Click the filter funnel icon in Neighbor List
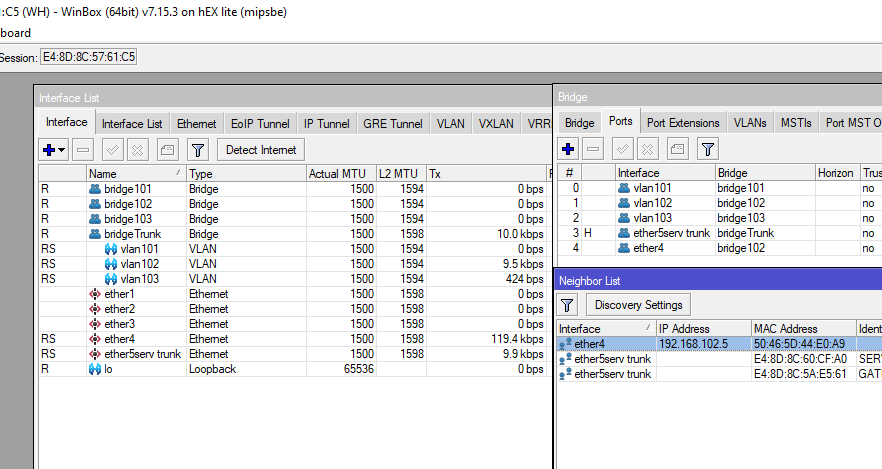The image size is (882, 469). coord(567,305)
